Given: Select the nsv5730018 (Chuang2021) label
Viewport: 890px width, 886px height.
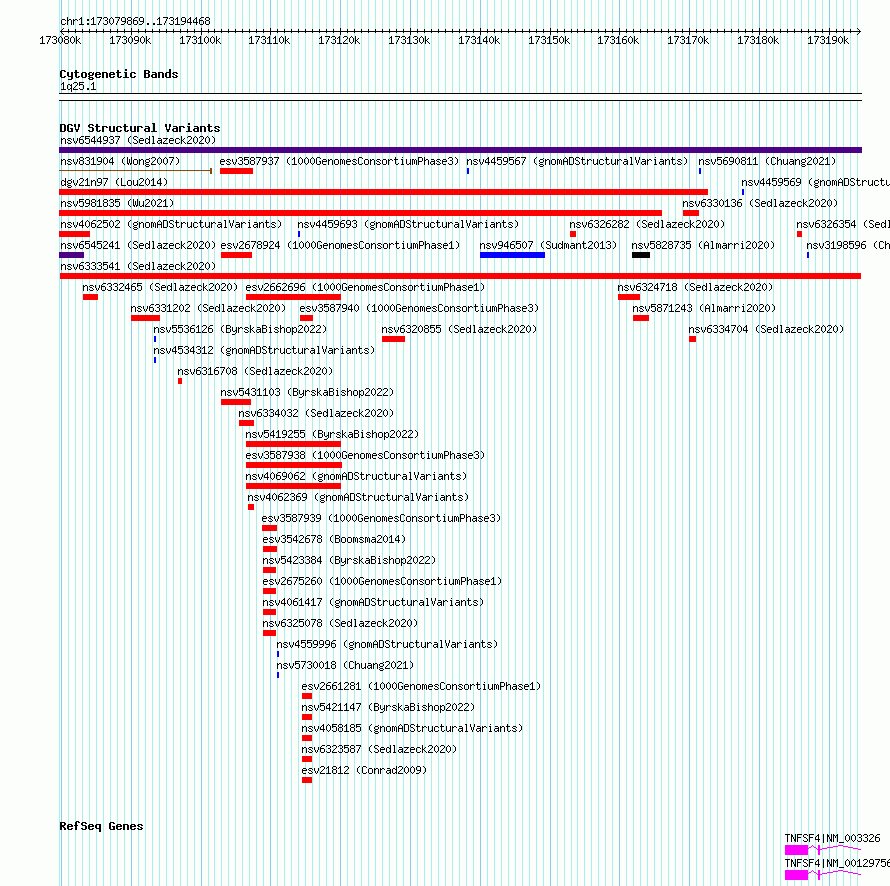Looking at the screenshot, I should pos(345,665).
